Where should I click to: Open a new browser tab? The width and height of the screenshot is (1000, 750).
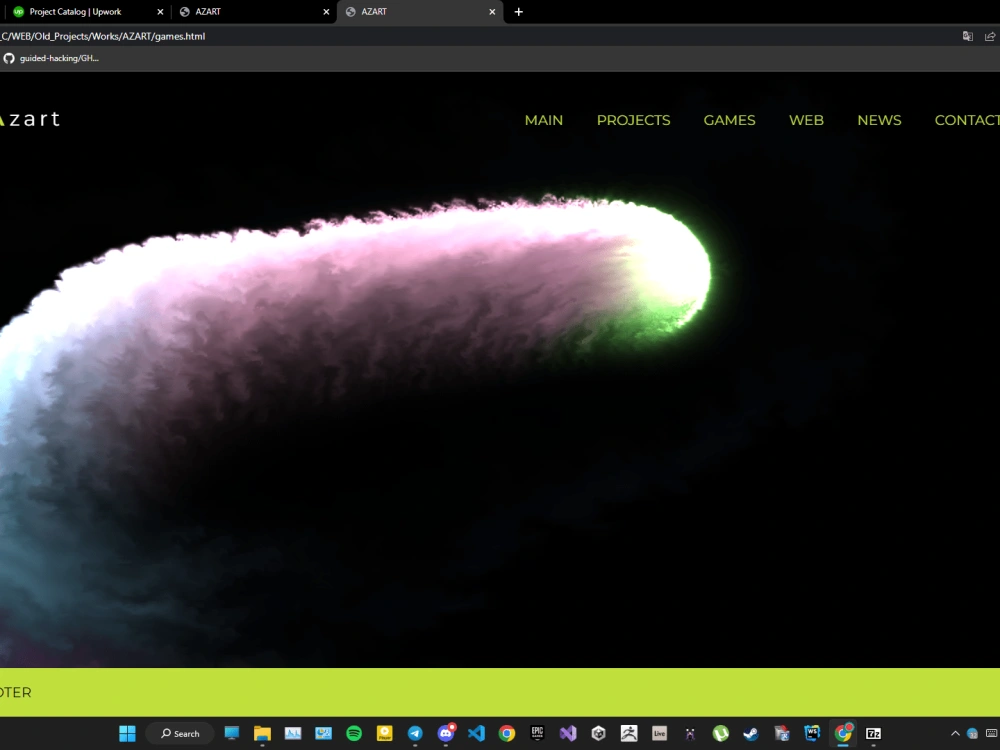(x=518, y=11)
